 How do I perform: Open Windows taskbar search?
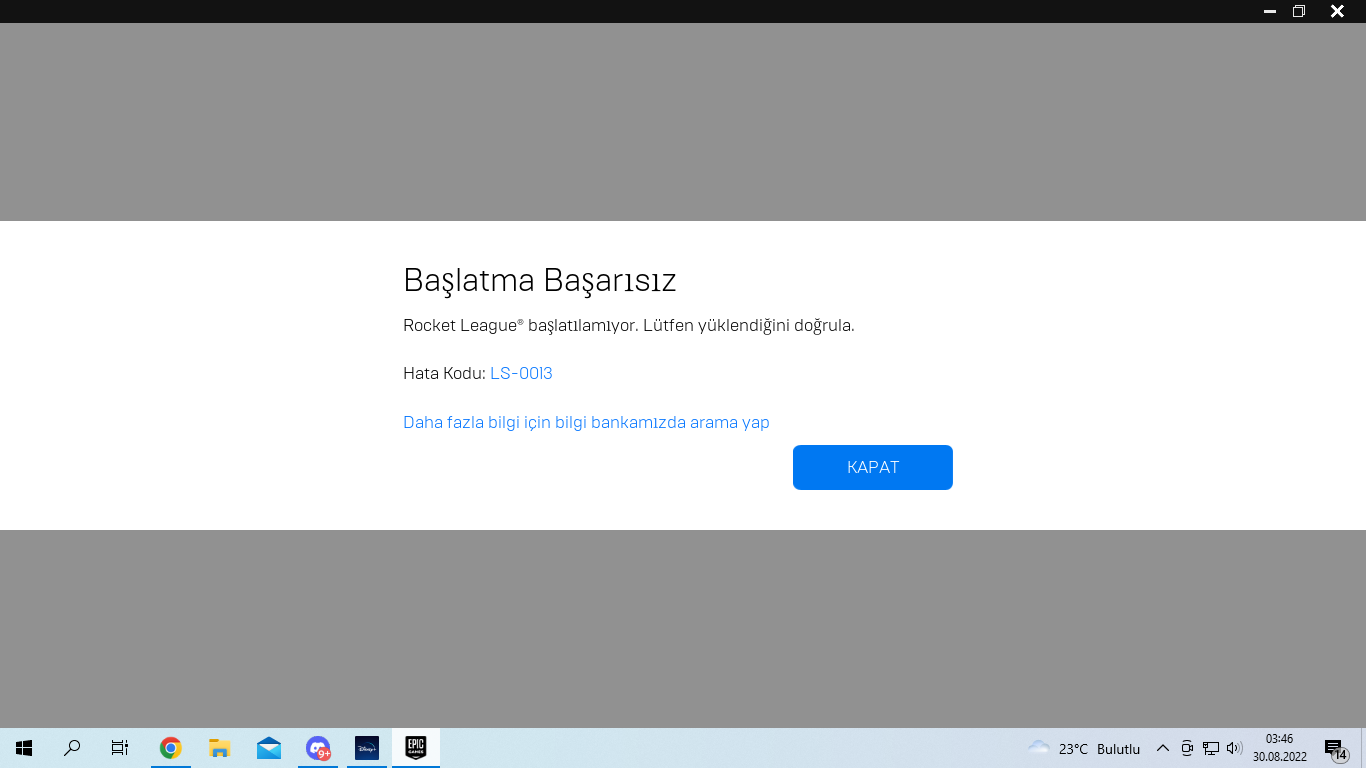72,748
